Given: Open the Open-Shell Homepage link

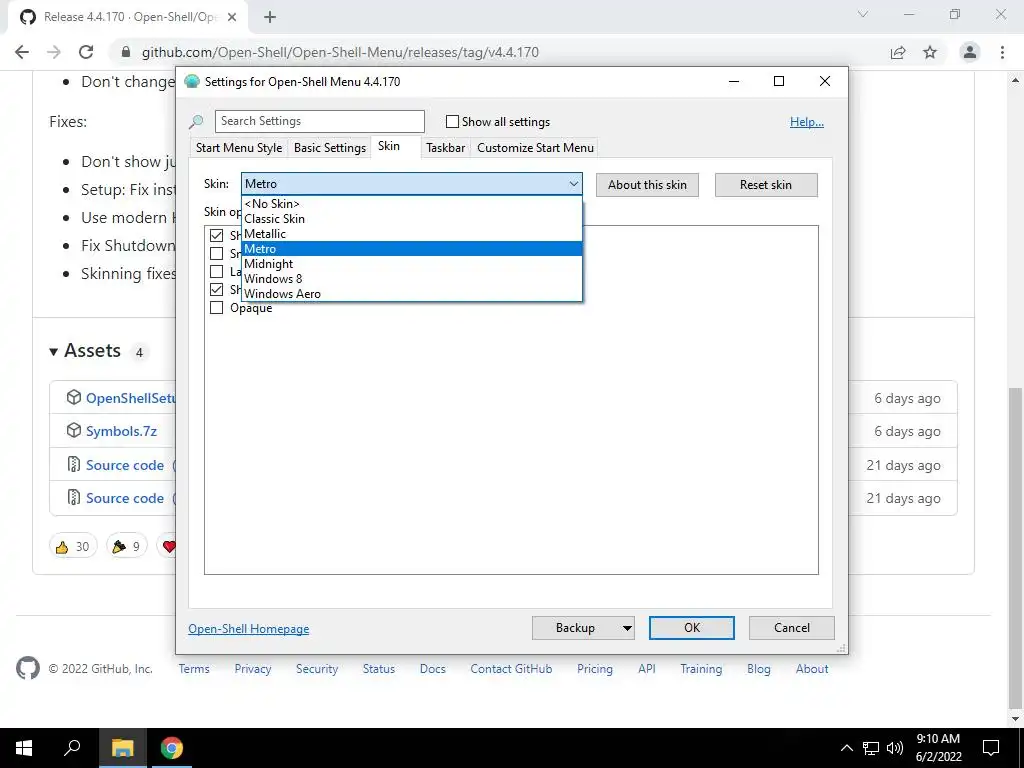Looking at the screenshot, I should coord(249,629).
